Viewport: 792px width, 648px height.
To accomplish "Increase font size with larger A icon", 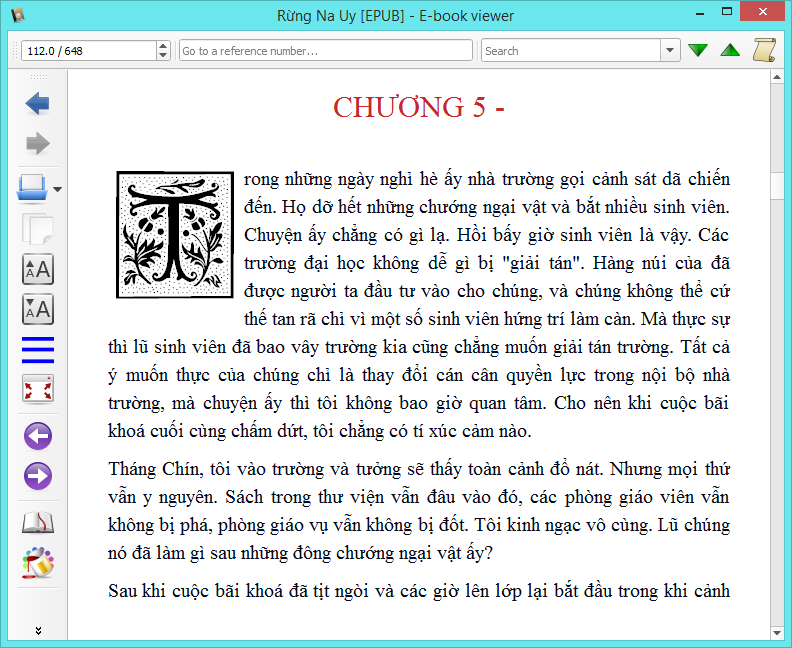I will (38, 269).
